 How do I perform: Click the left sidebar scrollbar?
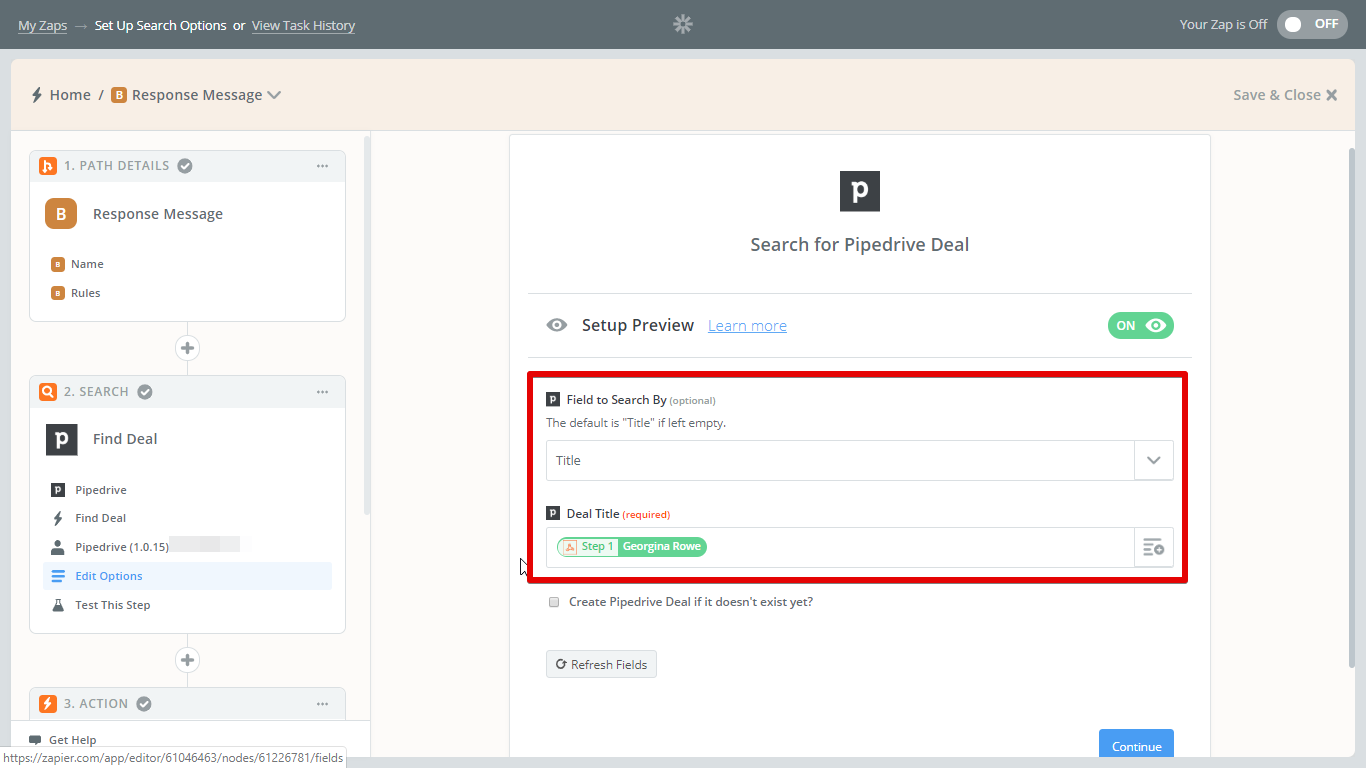[367, 325]
